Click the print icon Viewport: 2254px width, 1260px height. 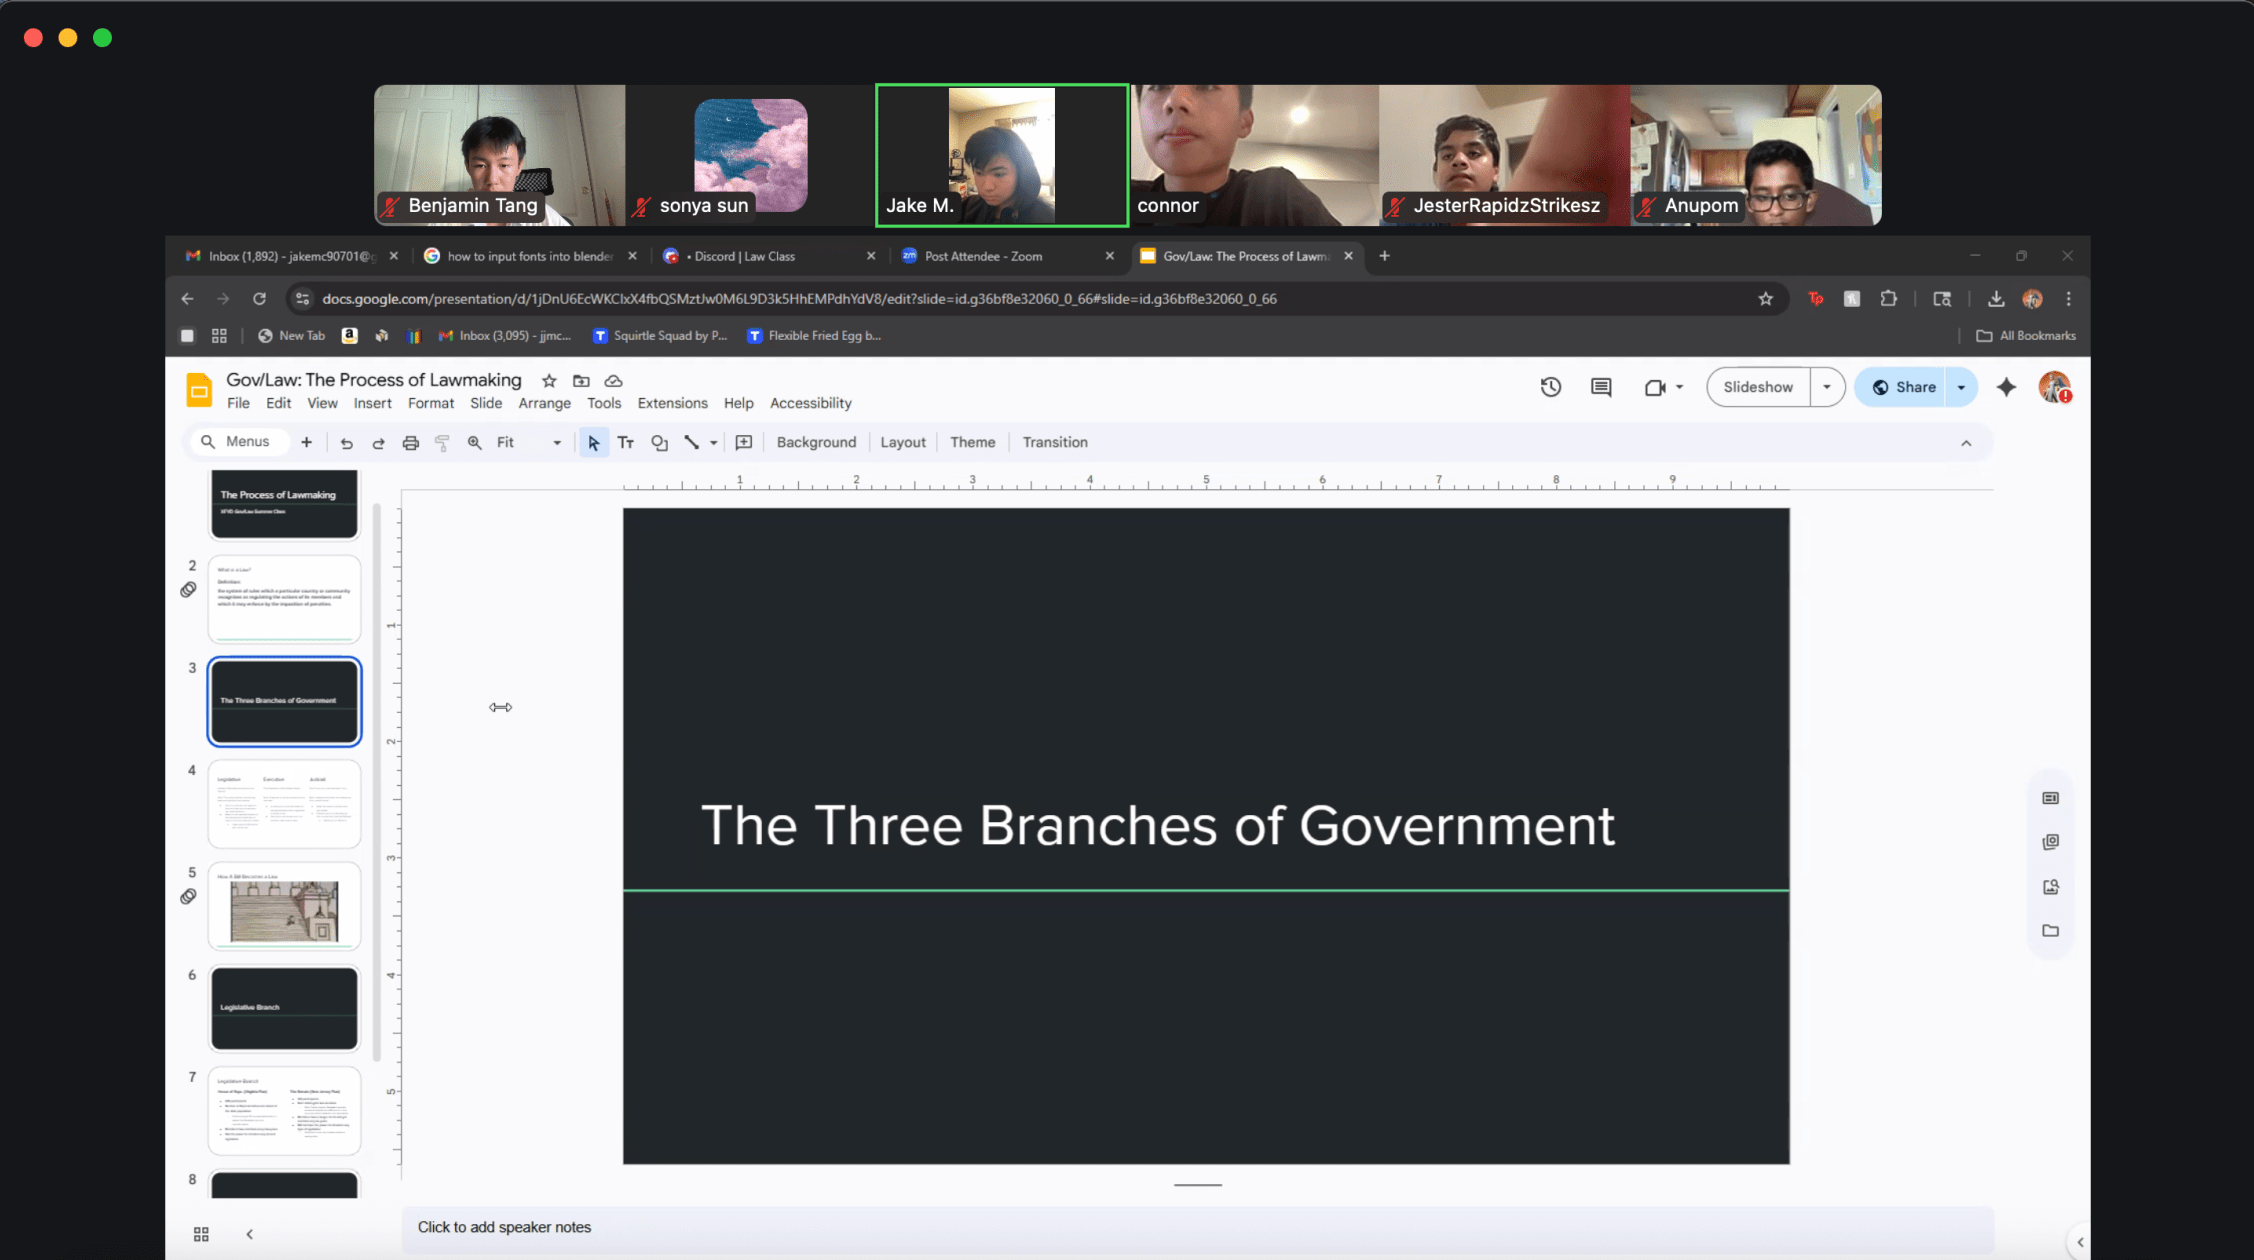tap(410, 443)
